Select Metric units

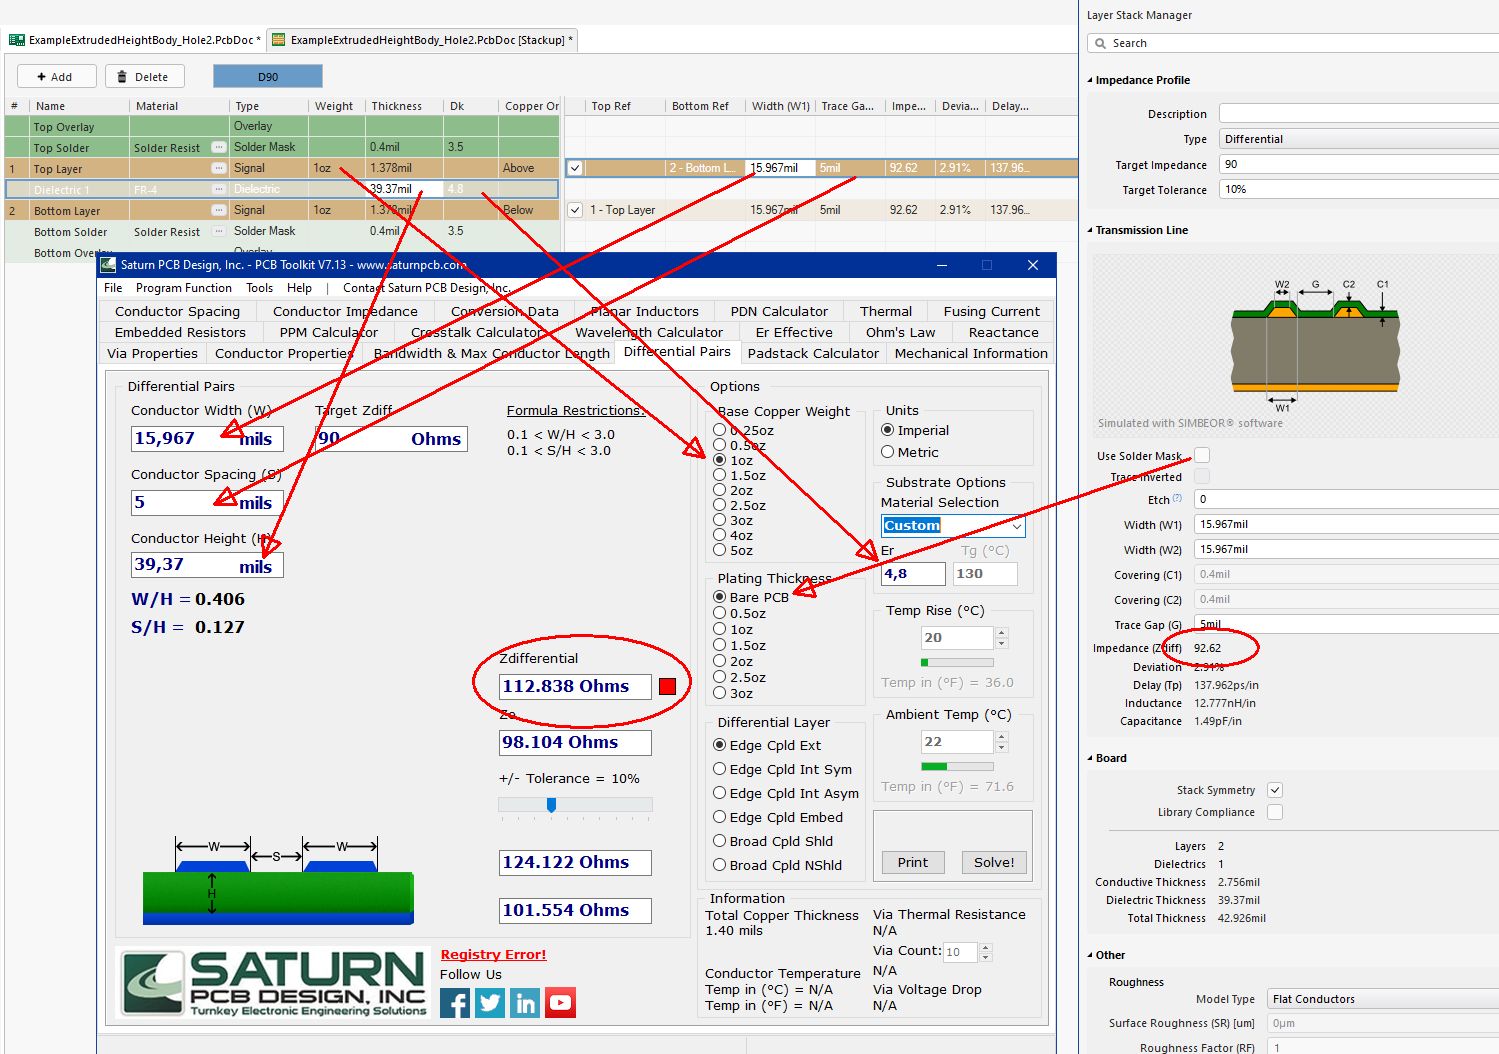pos(887,452)
